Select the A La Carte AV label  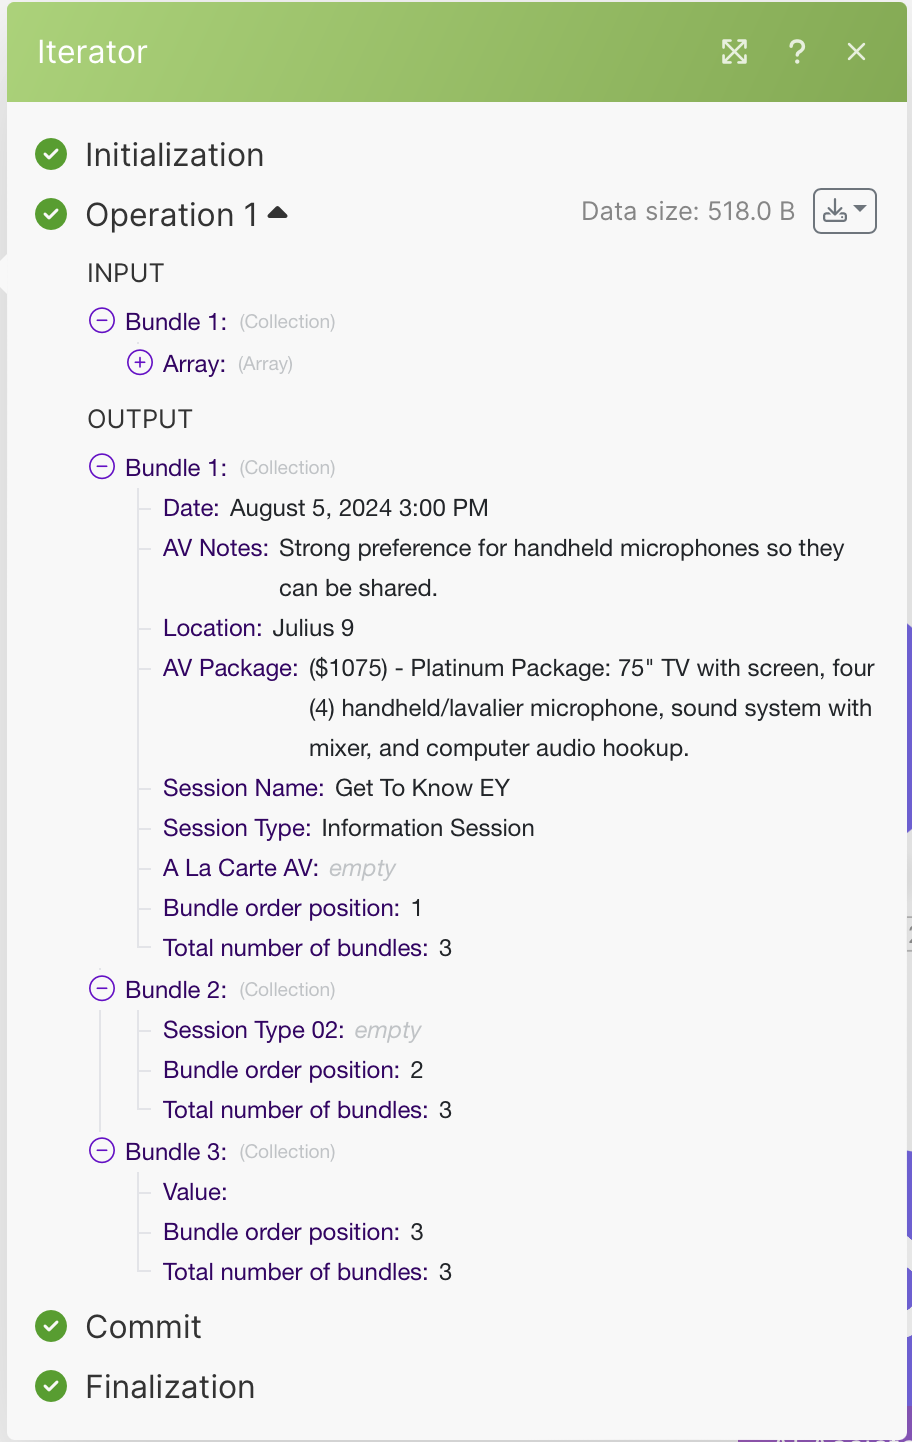[240, 868]
